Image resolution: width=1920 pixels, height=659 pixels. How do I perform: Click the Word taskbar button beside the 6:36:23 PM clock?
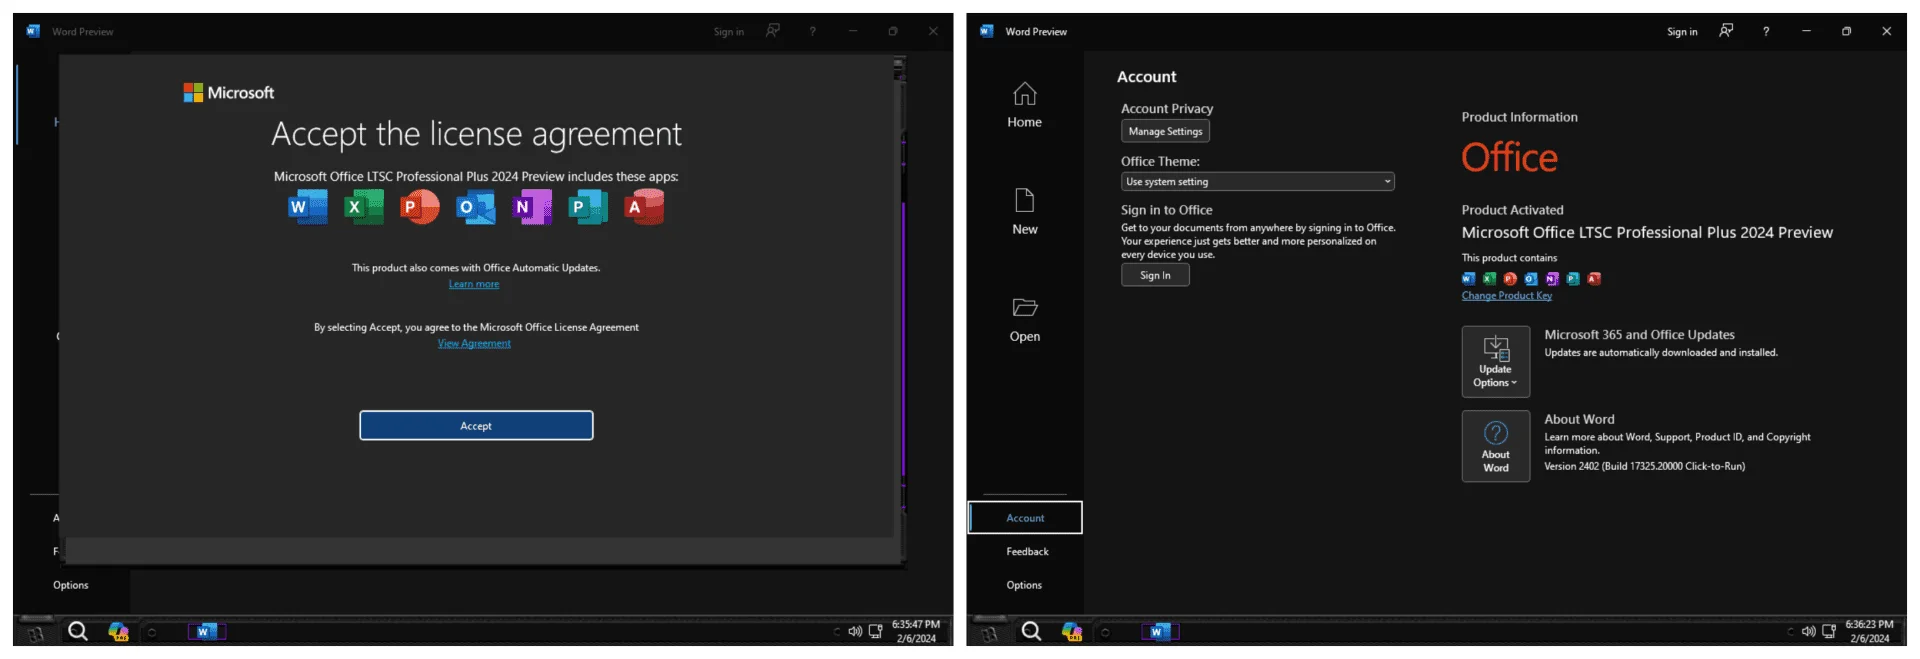[1160, 631]
